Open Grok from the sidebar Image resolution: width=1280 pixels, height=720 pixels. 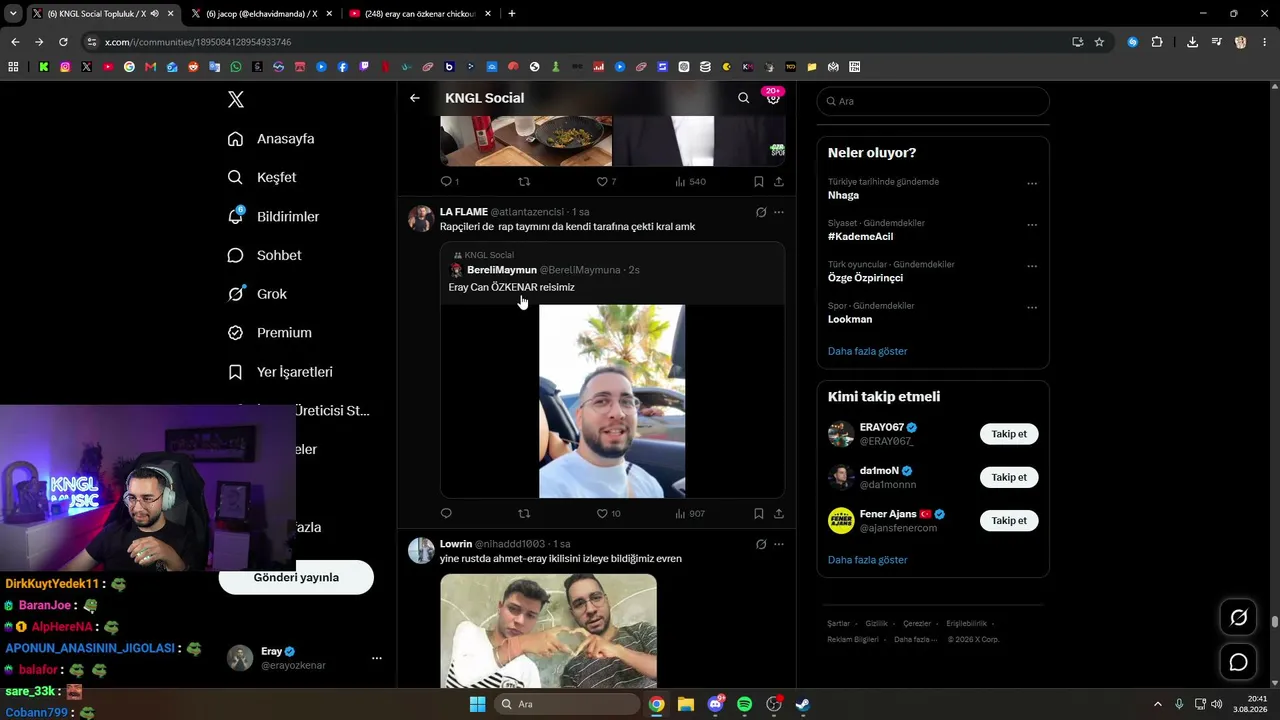(x=257, y=294)
